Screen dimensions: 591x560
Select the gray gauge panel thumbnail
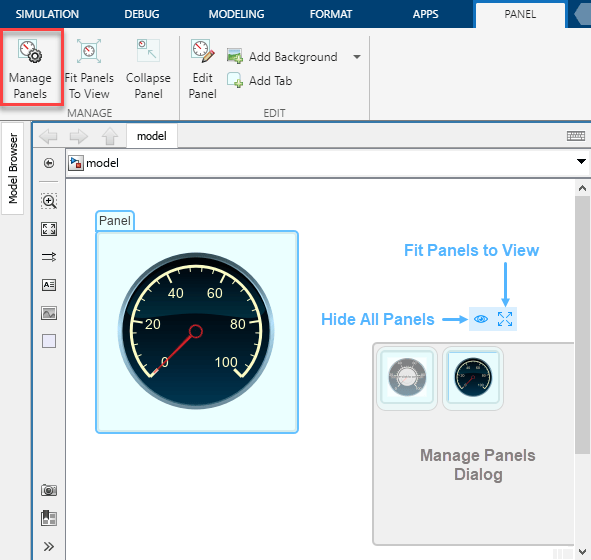[407, 377]
